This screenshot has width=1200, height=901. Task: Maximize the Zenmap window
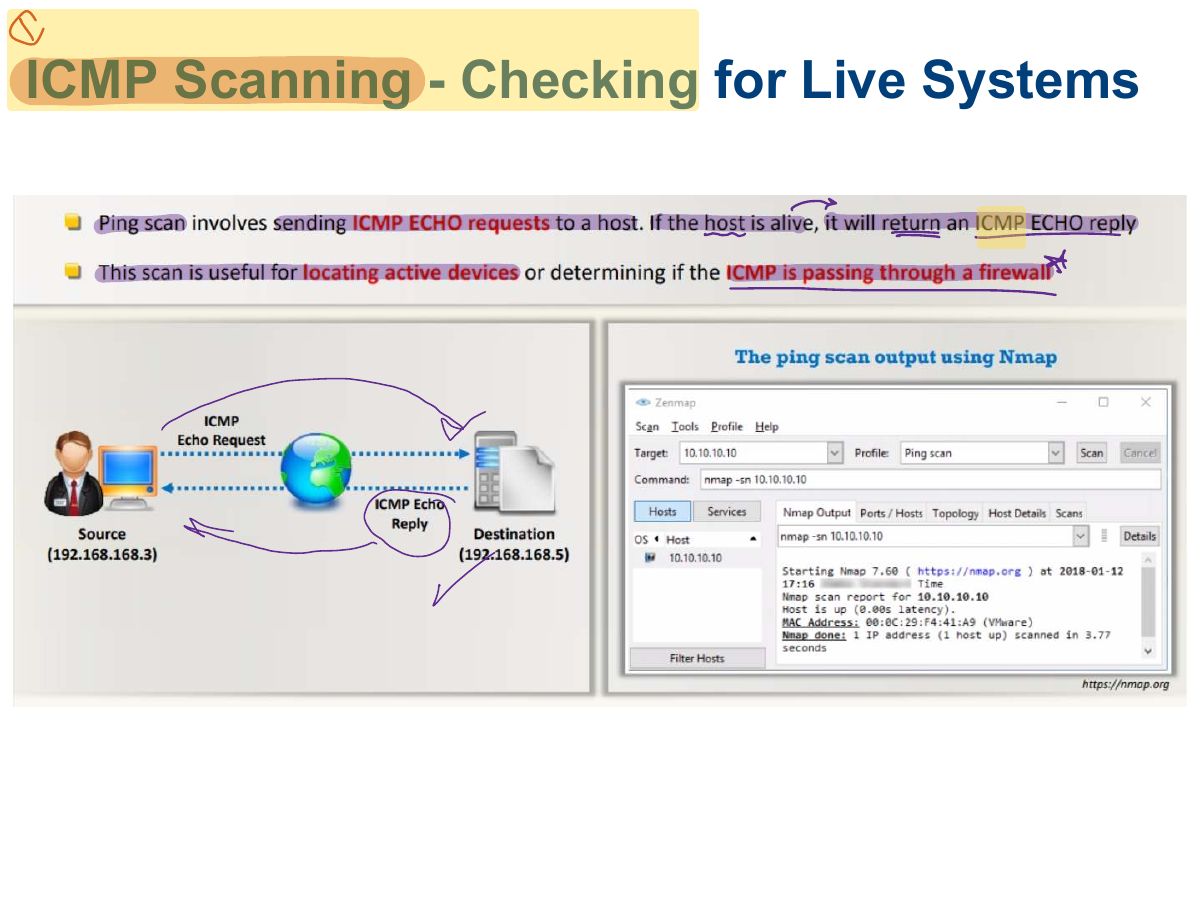click(1103, 402)
